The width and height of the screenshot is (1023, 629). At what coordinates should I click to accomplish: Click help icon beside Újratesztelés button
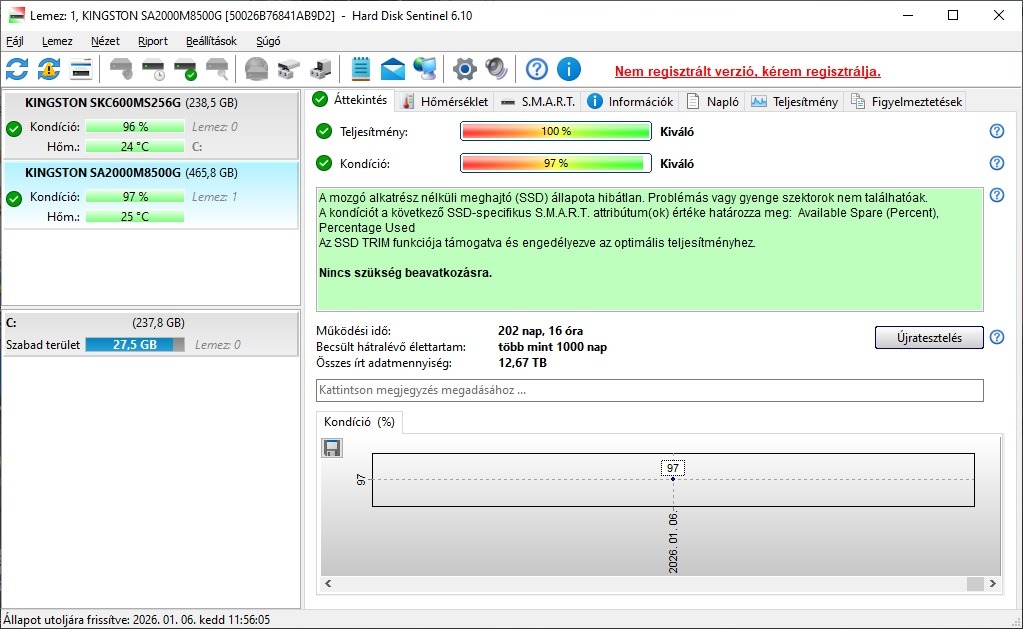[997, 337]
